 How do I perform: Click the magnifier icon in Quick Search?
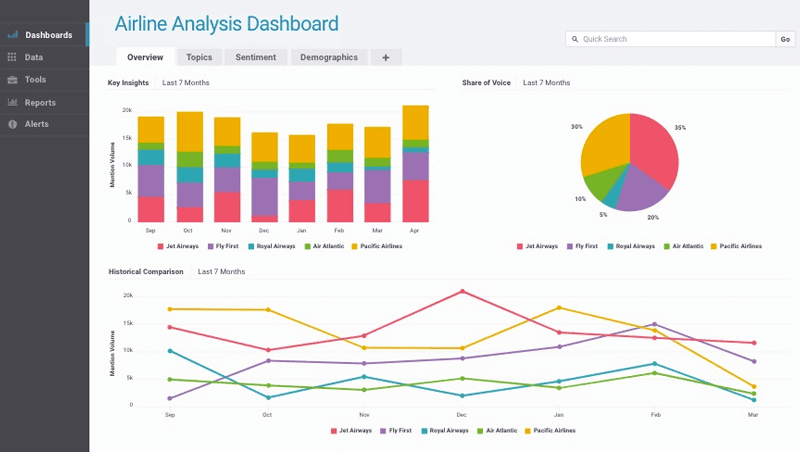pyautogui.click(x=574, y=39)
